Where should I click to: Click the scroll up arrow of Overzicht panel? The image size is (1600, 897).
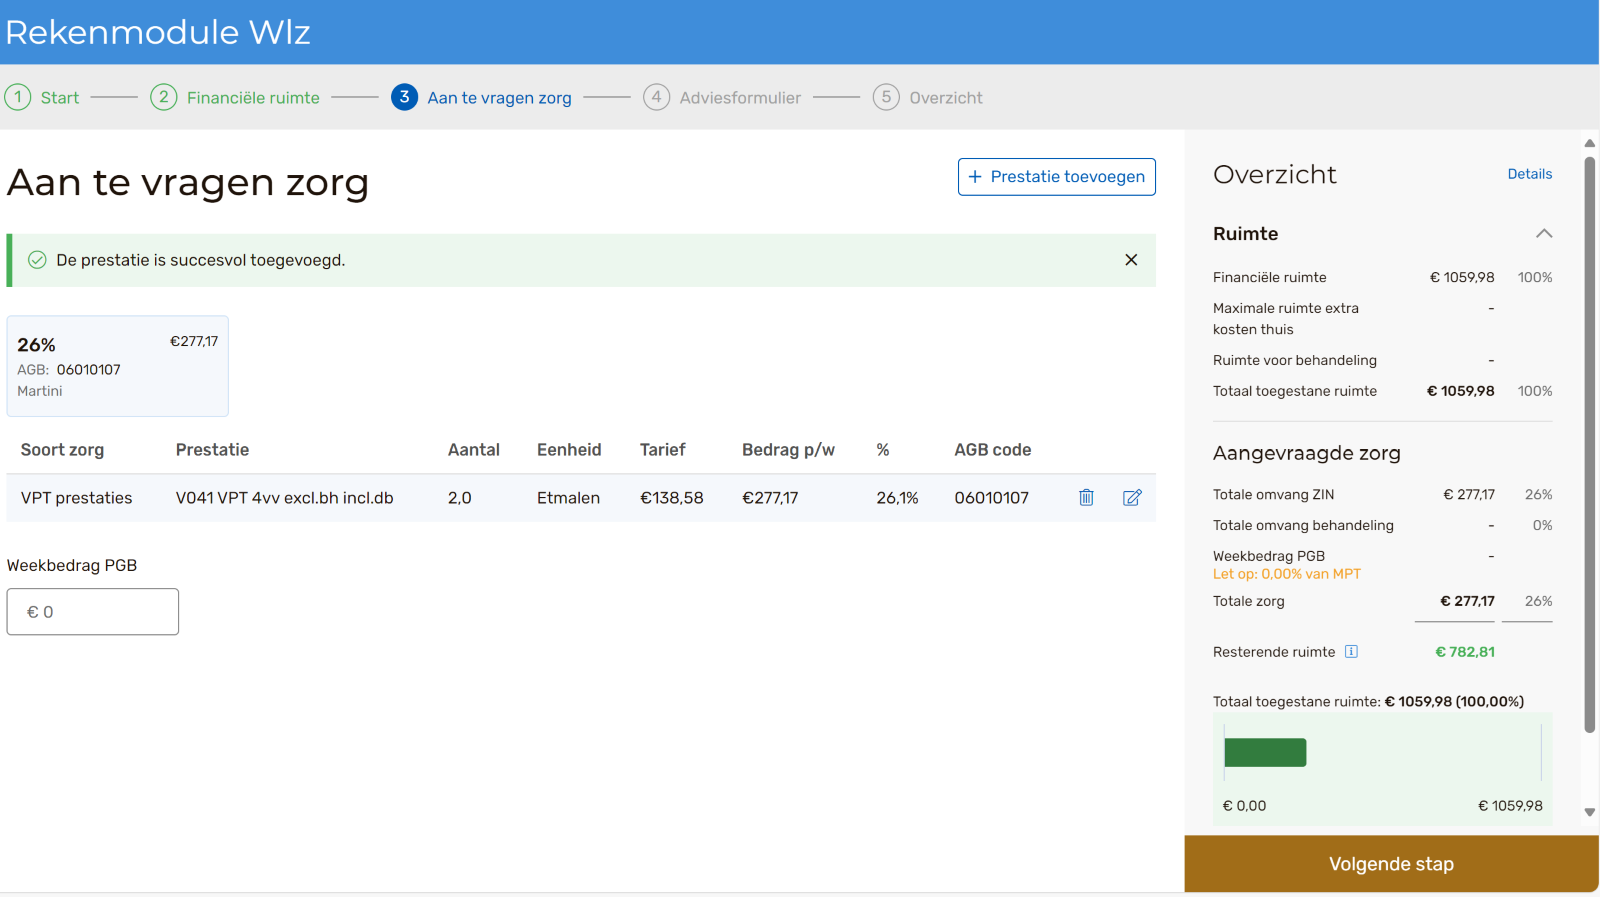click(1590, 143)
